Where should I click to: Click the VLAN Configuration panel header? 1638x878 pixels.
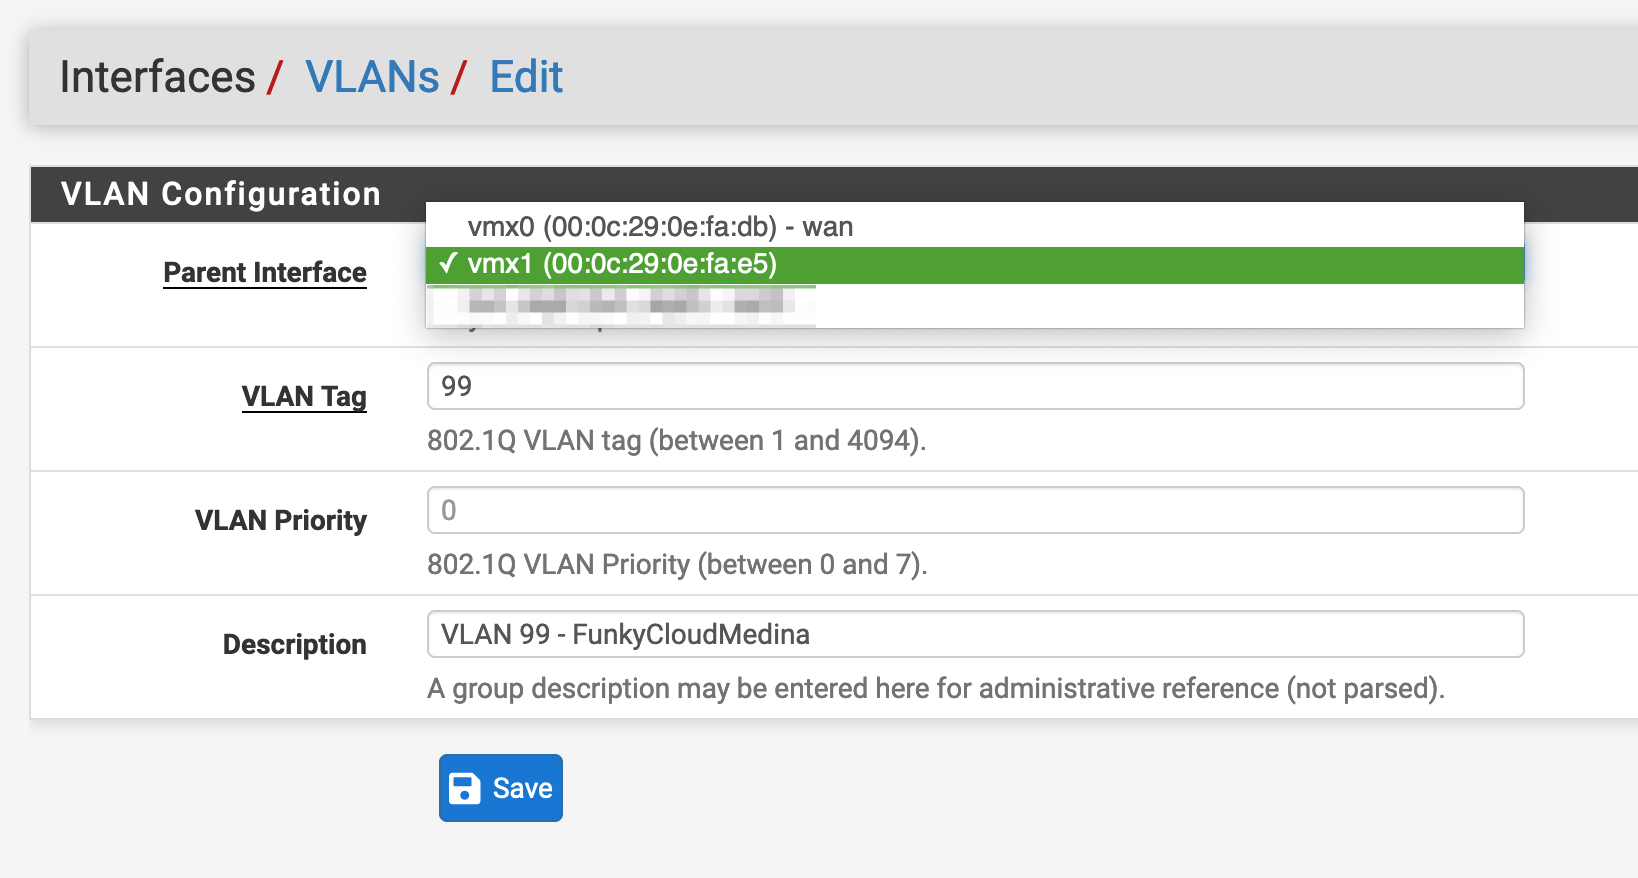221,194
